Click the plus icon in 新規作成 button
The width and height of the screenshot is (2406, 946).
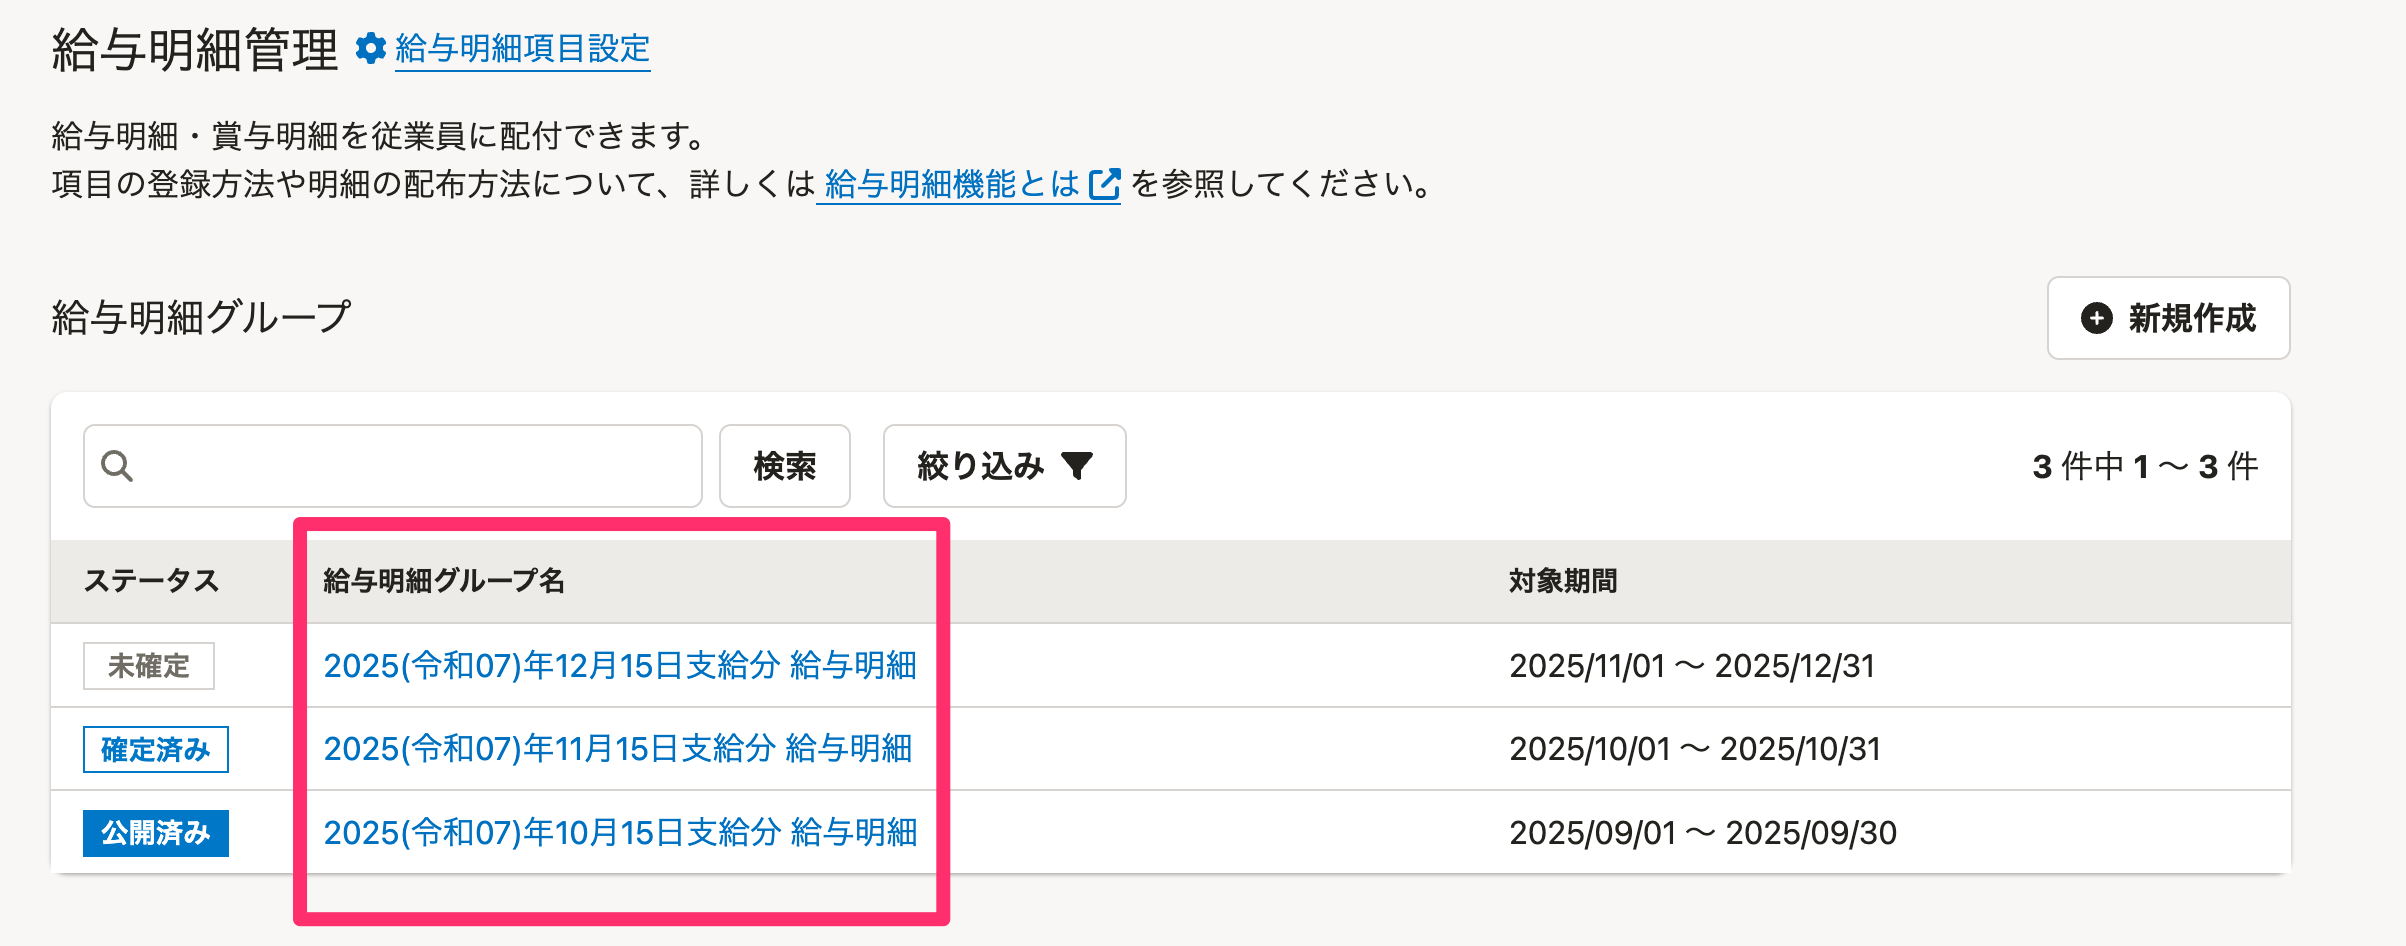(x=2096, y=318)
